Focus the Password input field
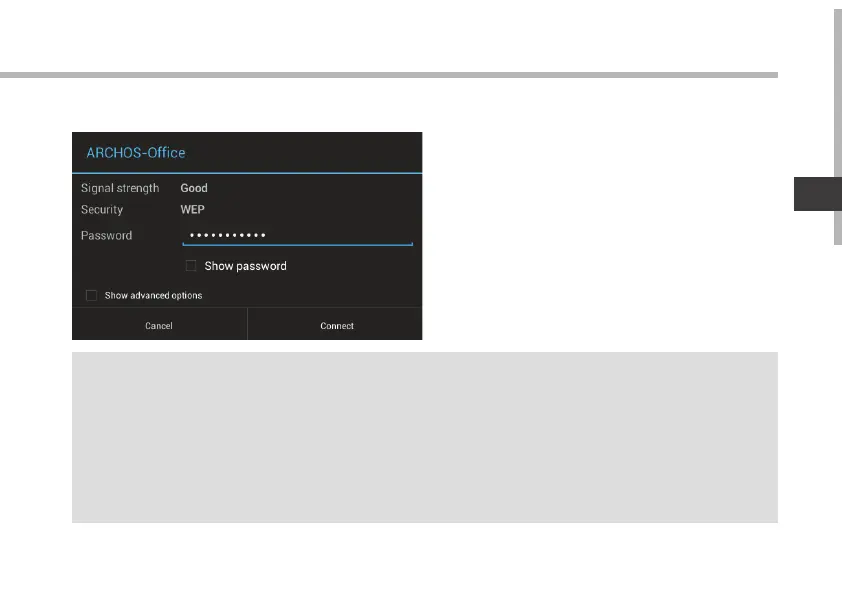Screen dimensions: 842x595 pos(297,235)
